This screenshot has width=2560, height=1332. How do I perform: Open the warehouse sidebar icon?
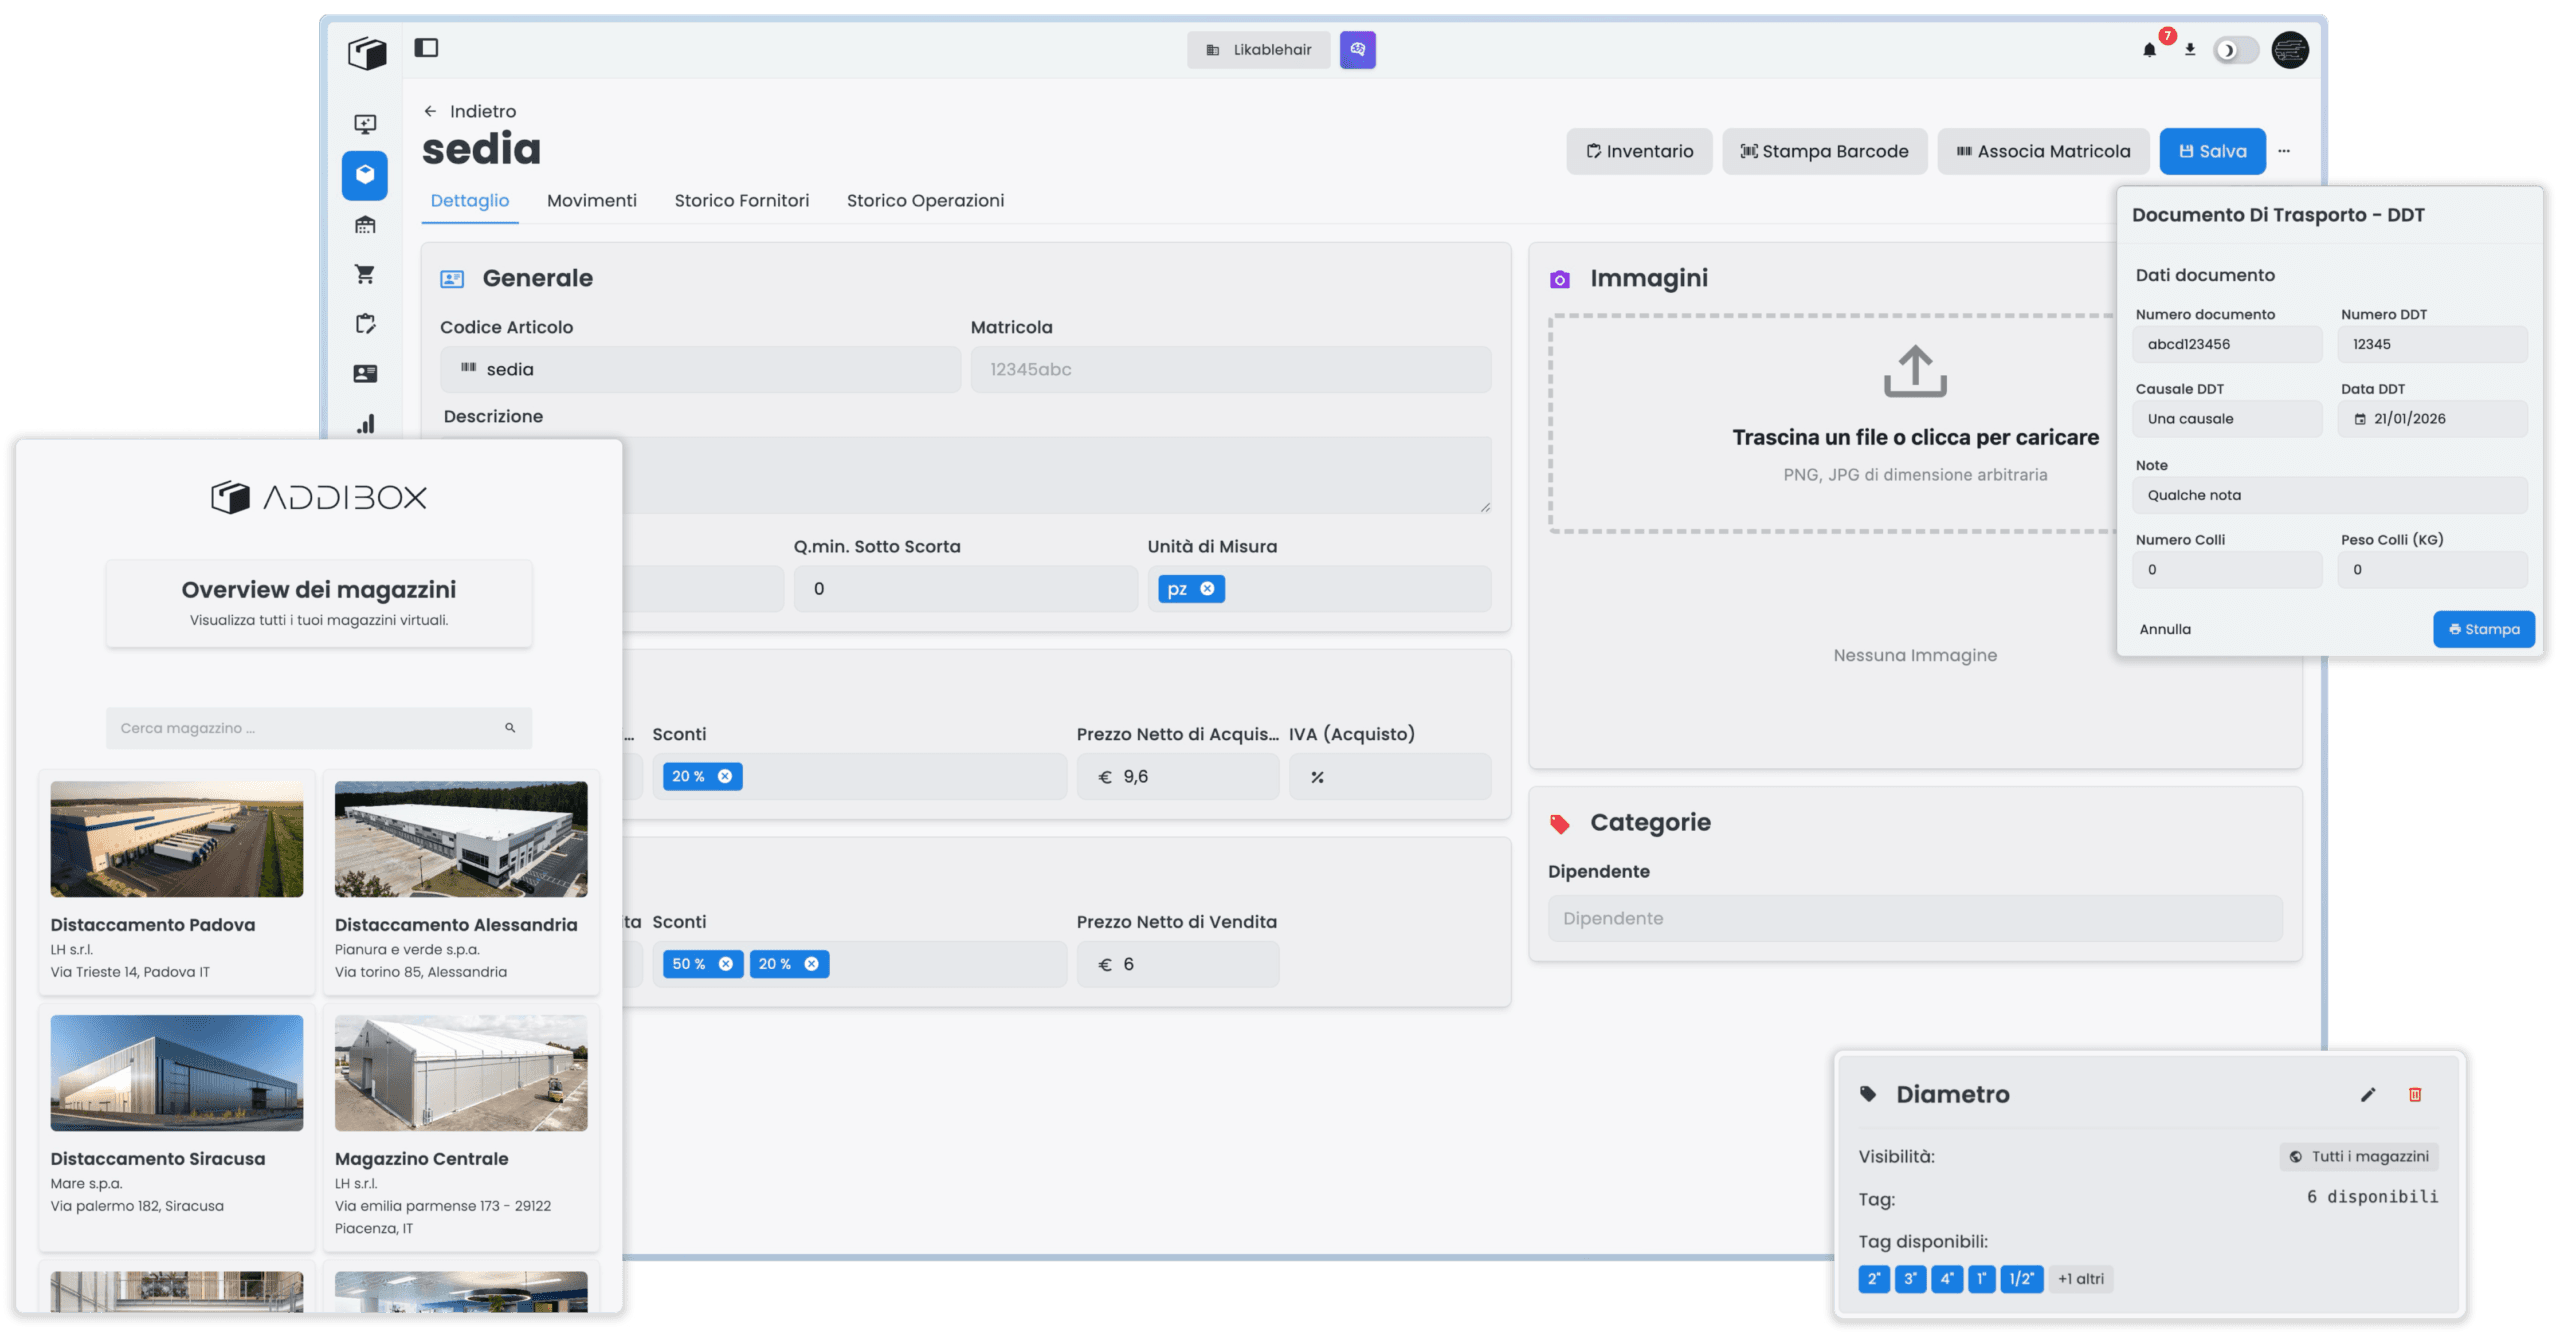[365, 225]
